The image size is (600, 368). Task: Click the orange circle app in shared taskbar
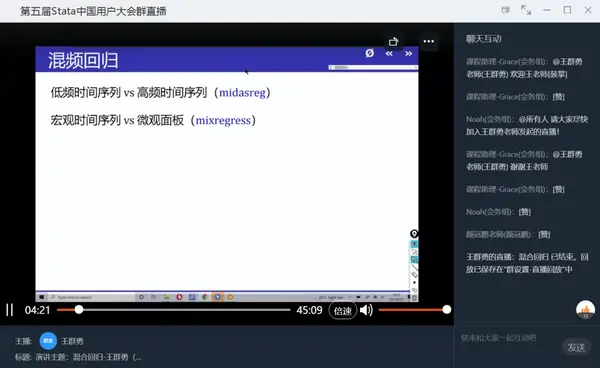[x=230, y=297]
